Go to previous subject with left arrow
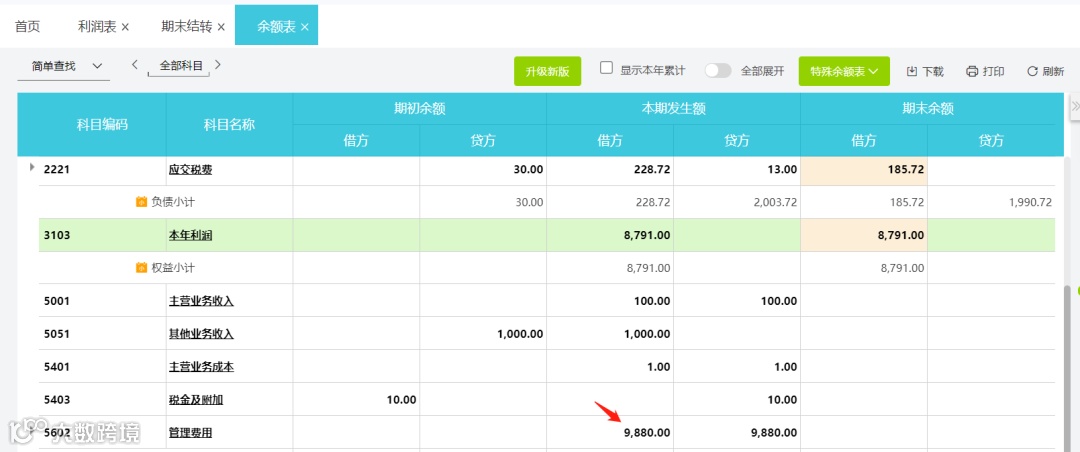Image resolution: width=1080 pixels, height=452 pixels. (135, 65)
